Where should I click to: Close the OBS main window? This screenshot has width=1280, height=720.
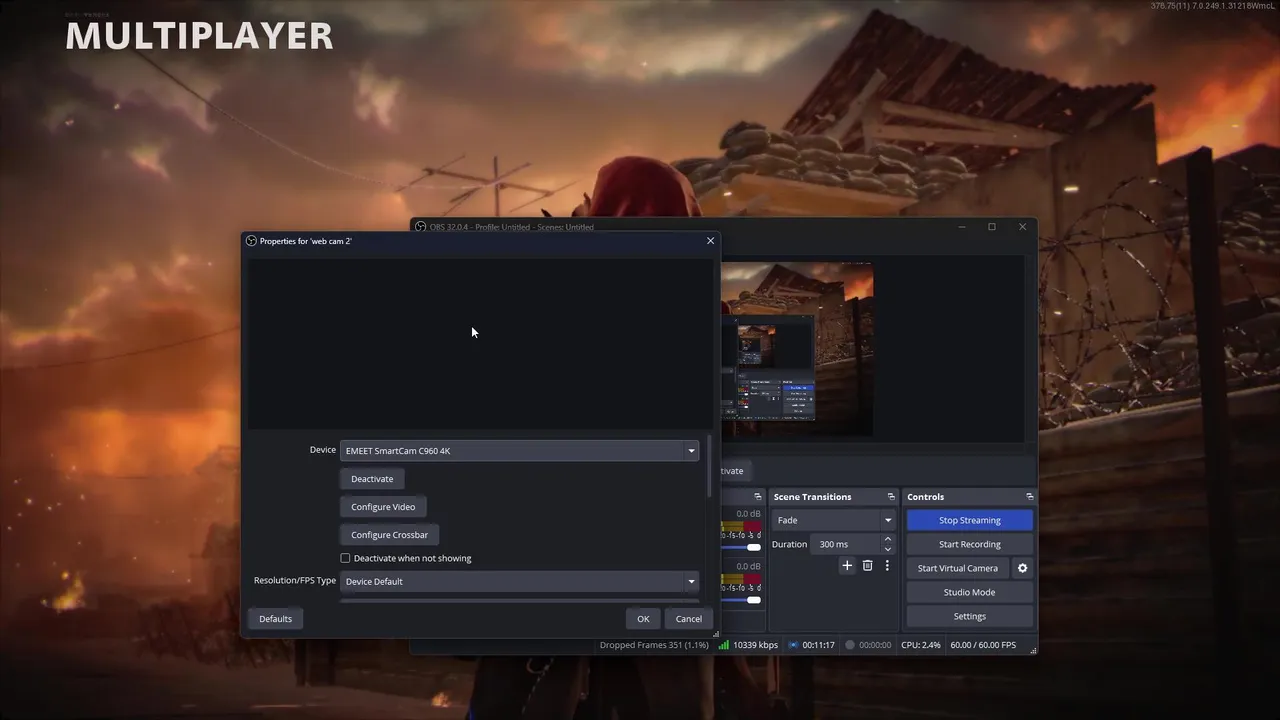coord(1022,227)
